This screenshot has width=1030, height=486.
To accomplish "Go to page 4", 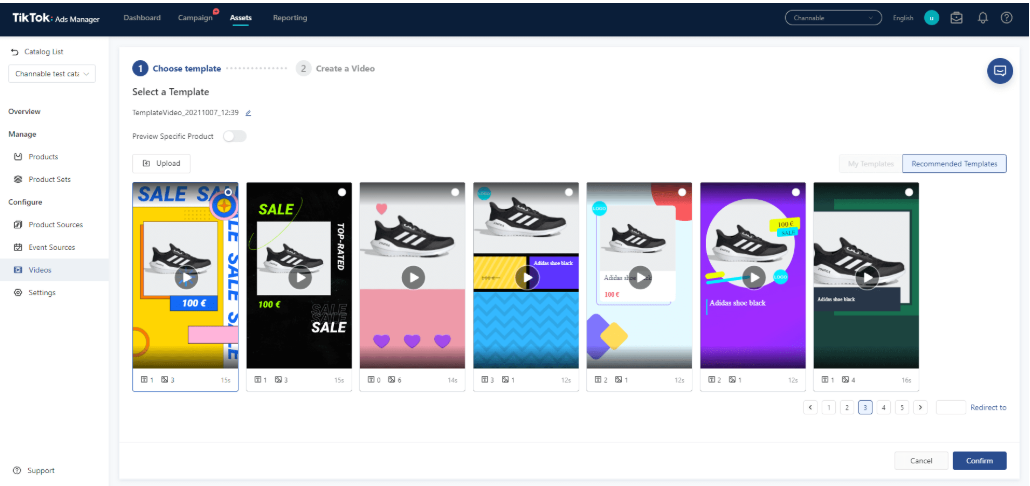I will (x=884, y=408).
